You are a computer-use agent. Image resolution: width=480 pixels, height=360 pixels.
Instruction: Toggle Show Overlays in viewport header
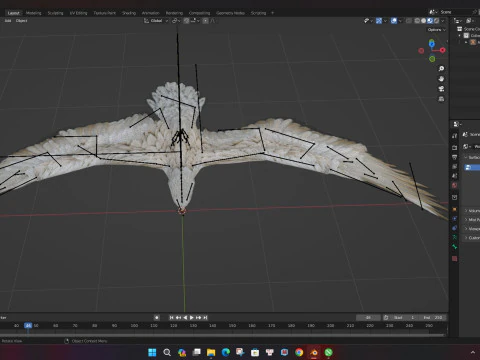pos(394,21)
